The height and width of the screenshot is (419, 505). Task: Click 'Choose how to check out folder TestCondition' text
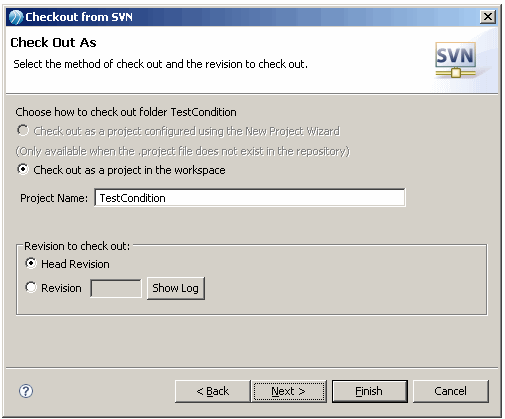click(126, 112)
